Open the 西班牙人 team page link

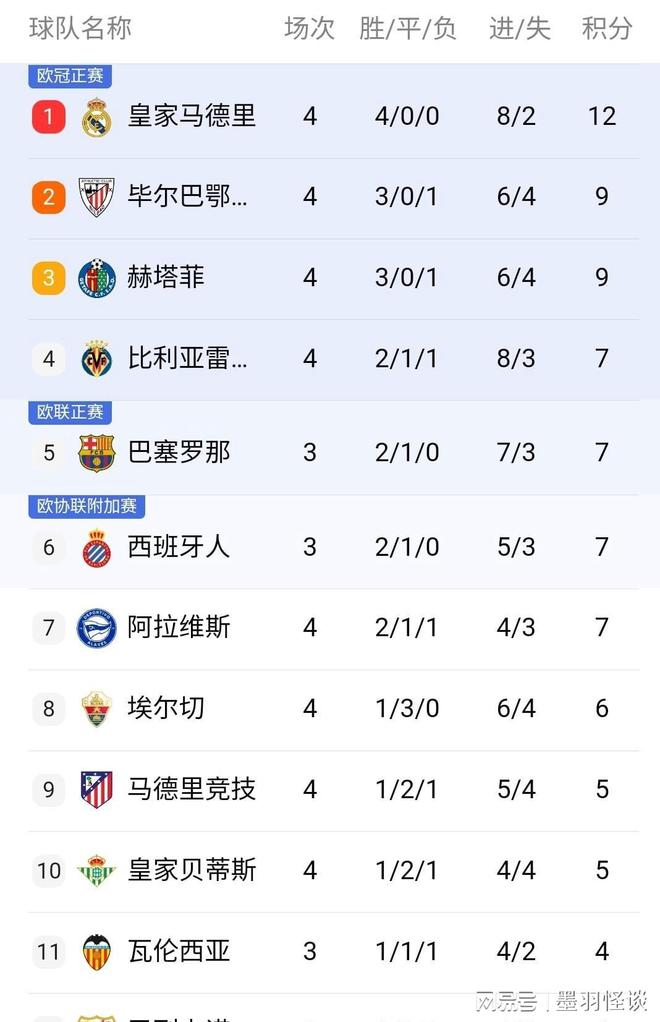[x=179, y=547]
